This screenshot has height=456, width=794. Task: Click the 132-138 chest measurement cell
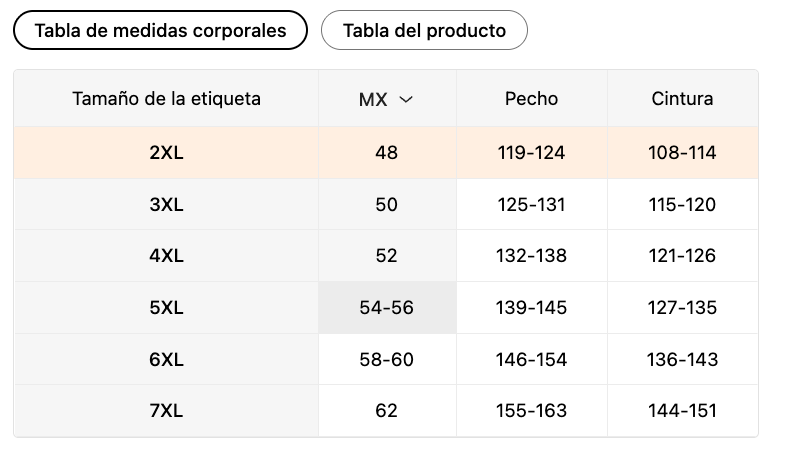pyautogui.click(x=531, y=256)
